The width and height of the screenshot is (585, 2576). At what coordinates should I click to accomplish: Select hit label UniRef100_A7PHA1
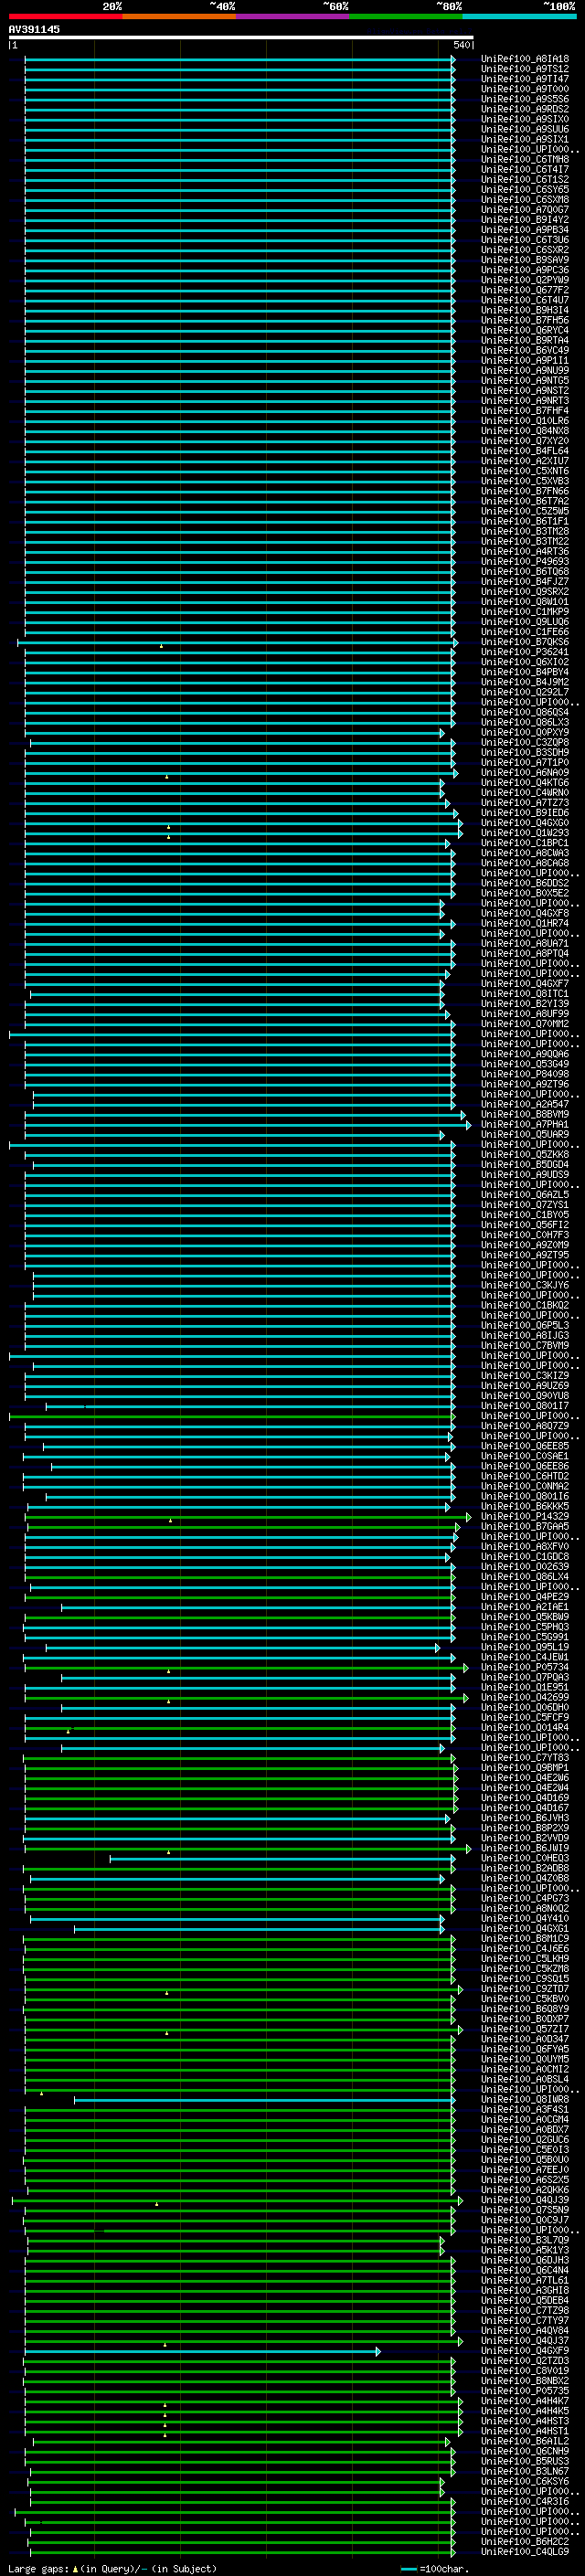(525, 1124)
